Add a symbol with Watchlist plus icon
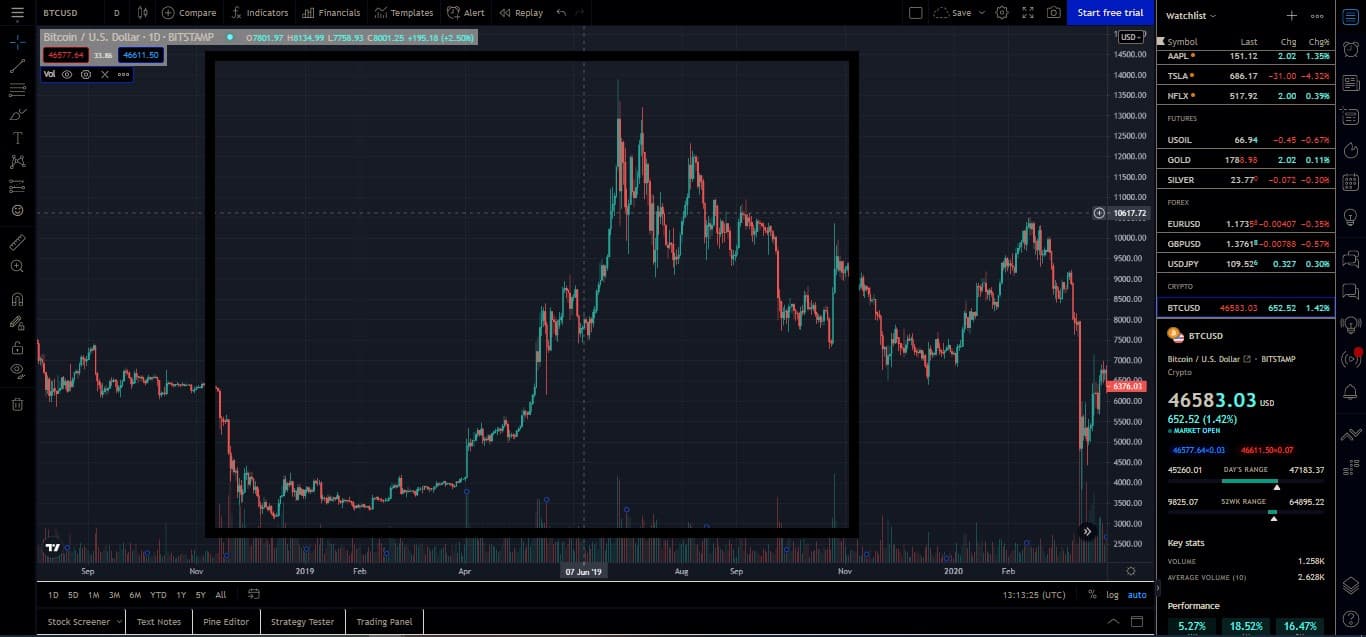This screenshot has width=1366, height=637. click(x=1291, y=16)
